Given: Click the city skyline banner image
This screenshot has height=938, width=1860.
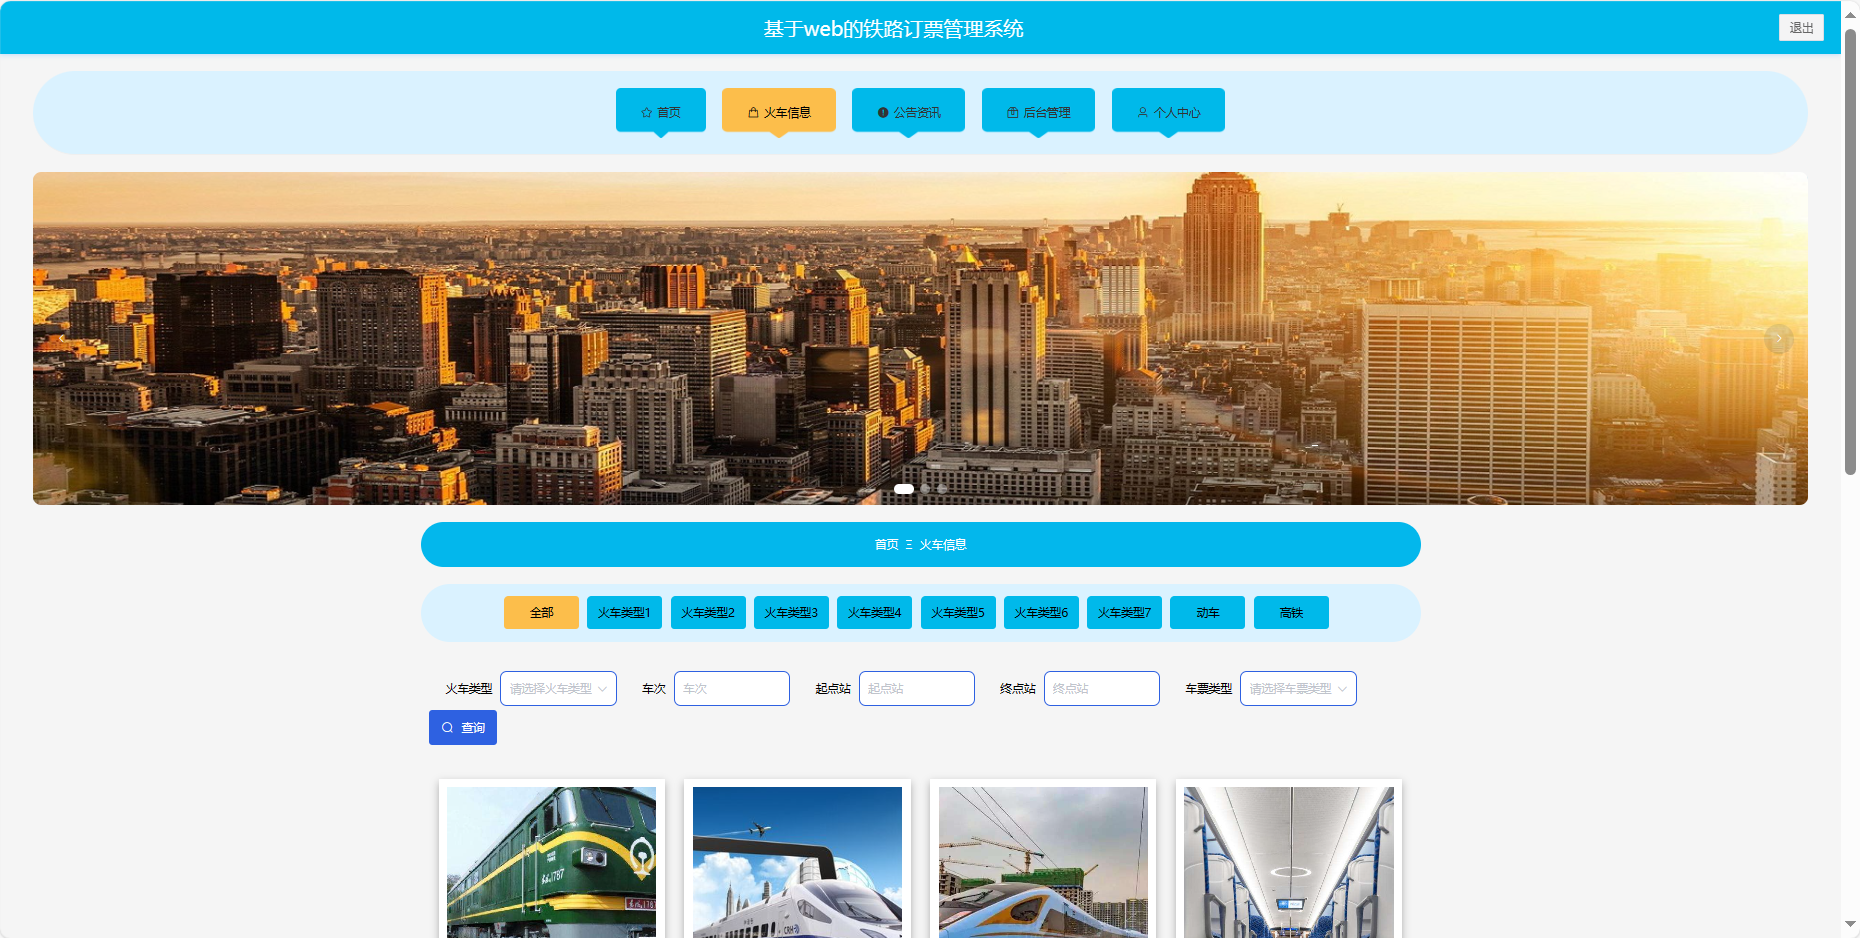Looking at the screenshot, I should click(x=920, y=338).
